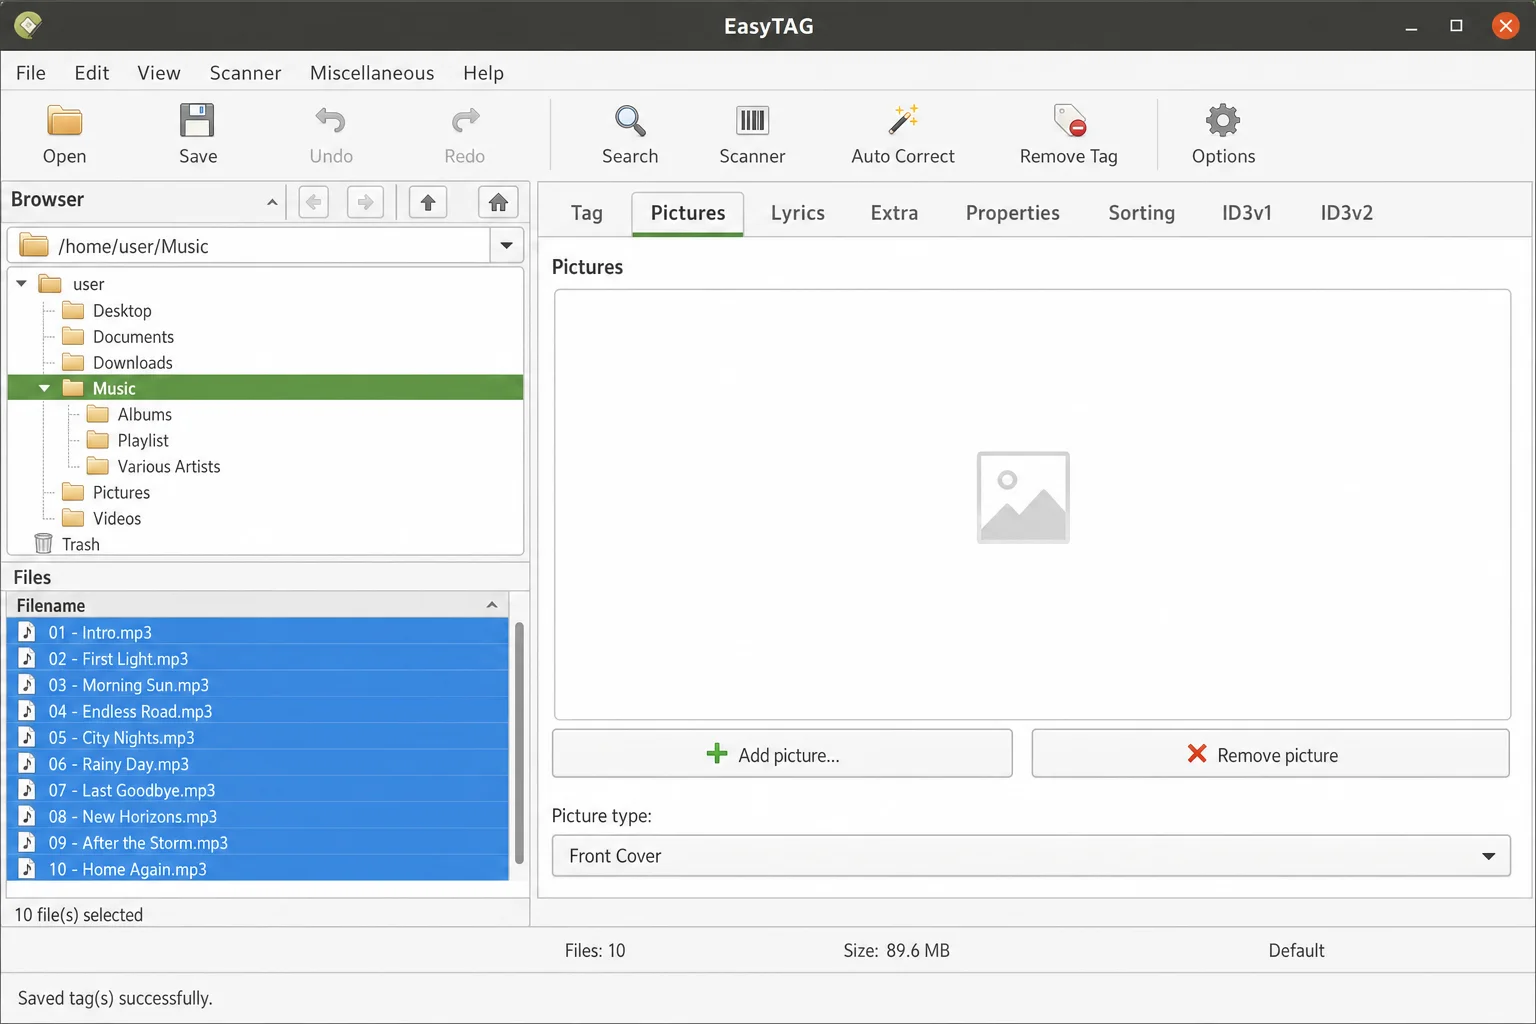The image size is (1536, 1024).
Task: Close the EasyTAG window
Action: [x=1505, y=25]
